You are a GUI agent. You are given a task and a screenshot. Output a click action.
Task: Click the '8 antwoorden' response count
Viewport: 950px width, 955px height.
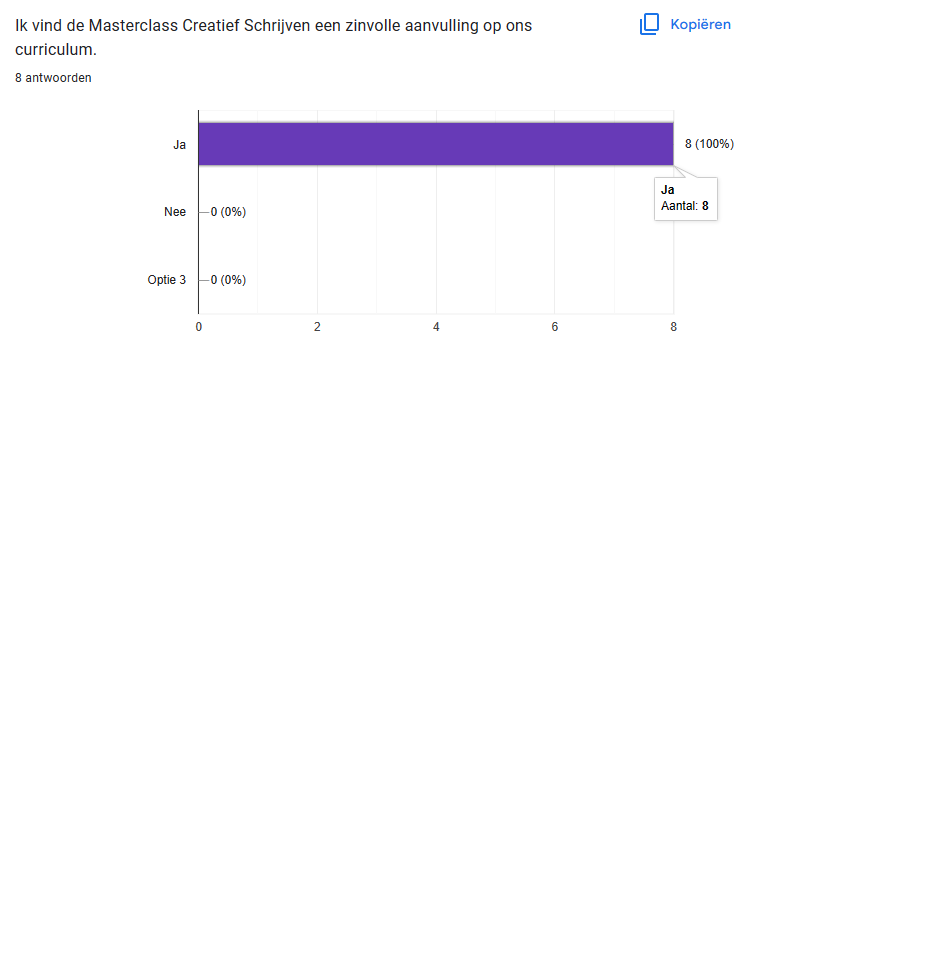point(53,78)
